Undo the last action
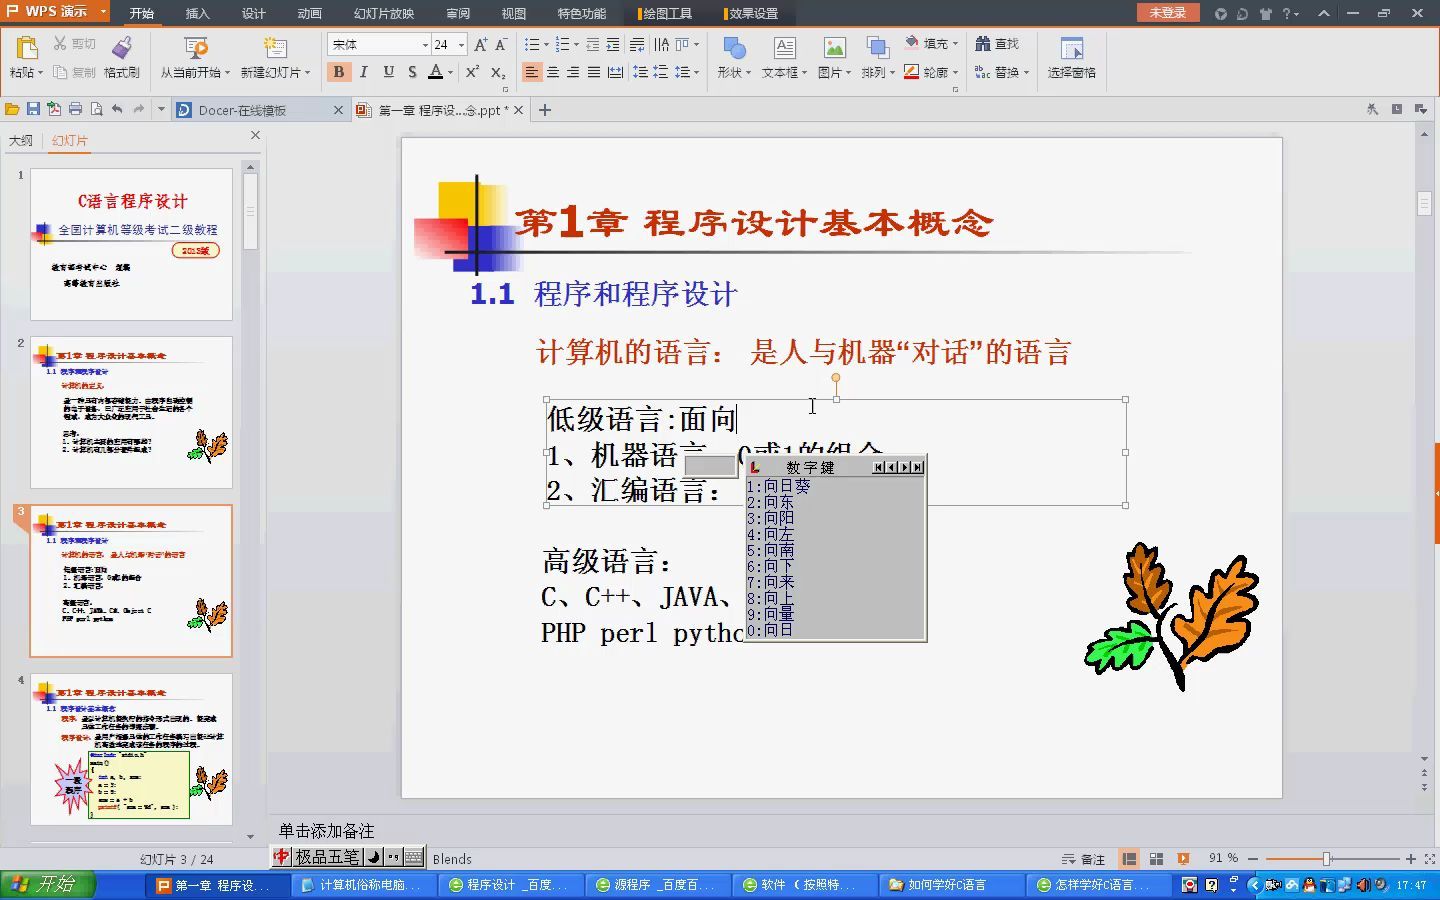This screenshot has height=900, width=1440. click(x=117, y=109)
